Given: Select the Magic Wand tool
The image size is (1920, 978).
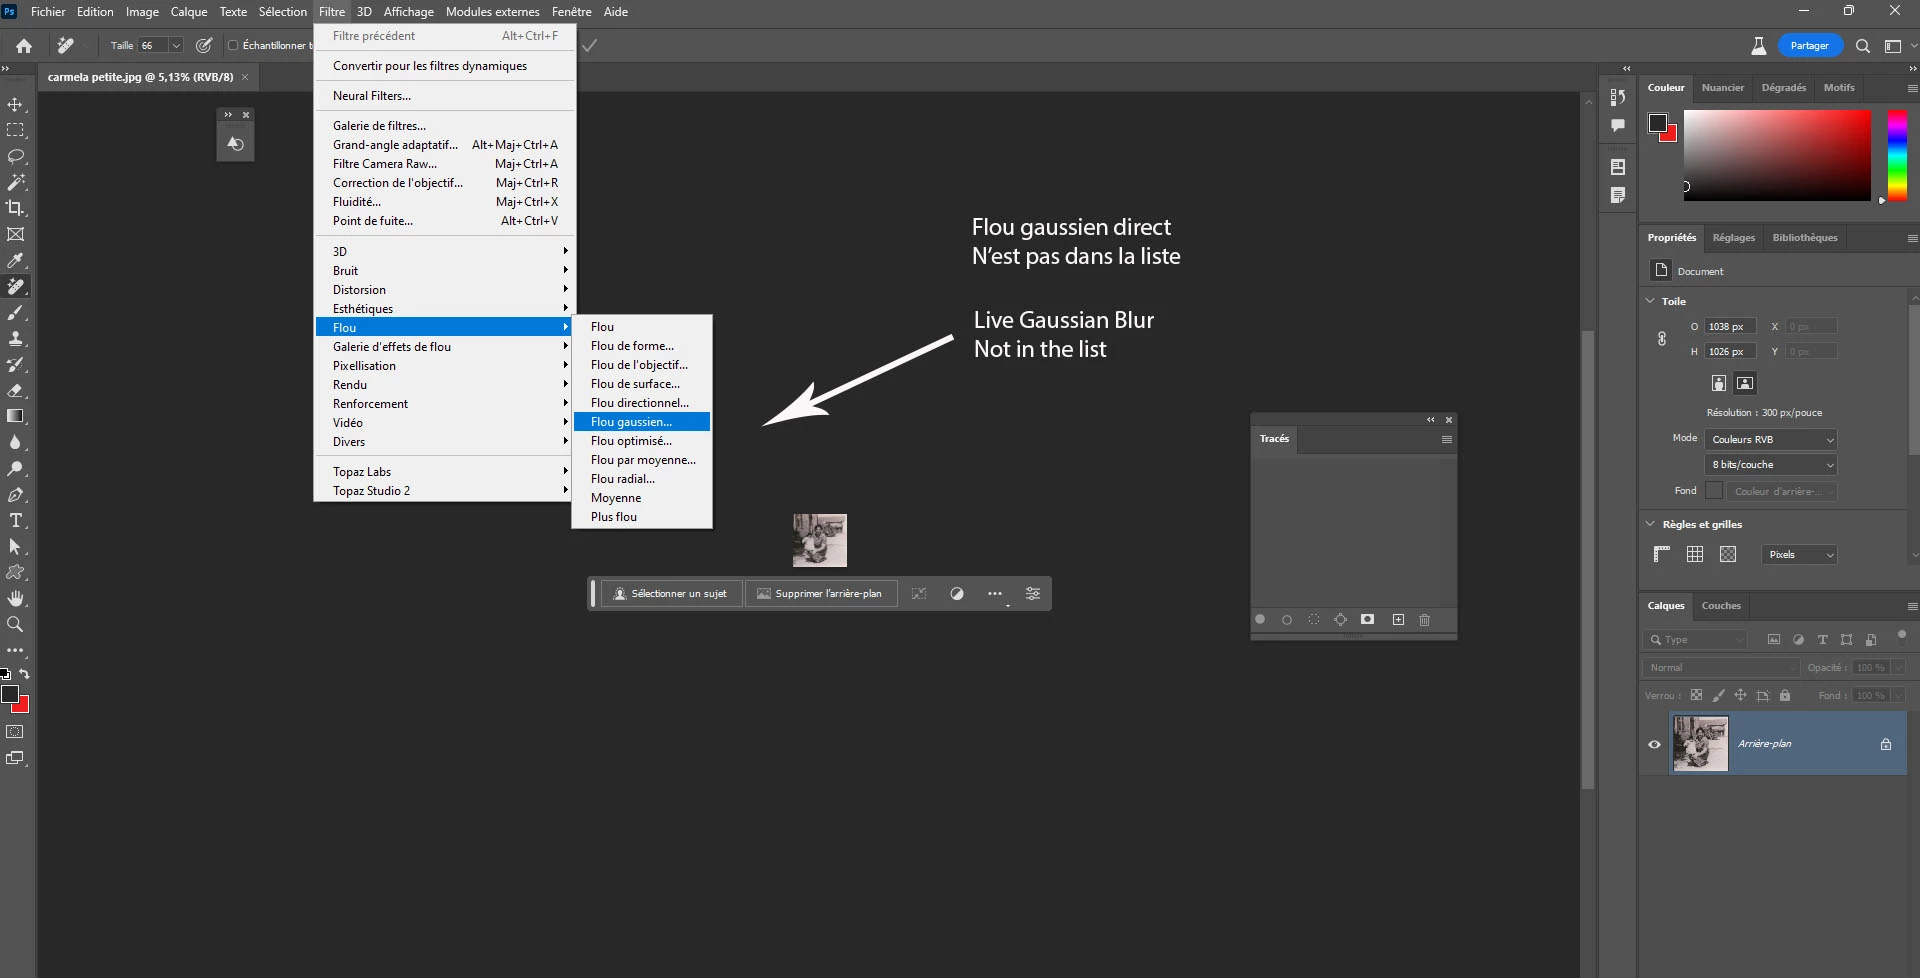Looking at the screenshot, I should pyautogui.click(x=15, y=182).
